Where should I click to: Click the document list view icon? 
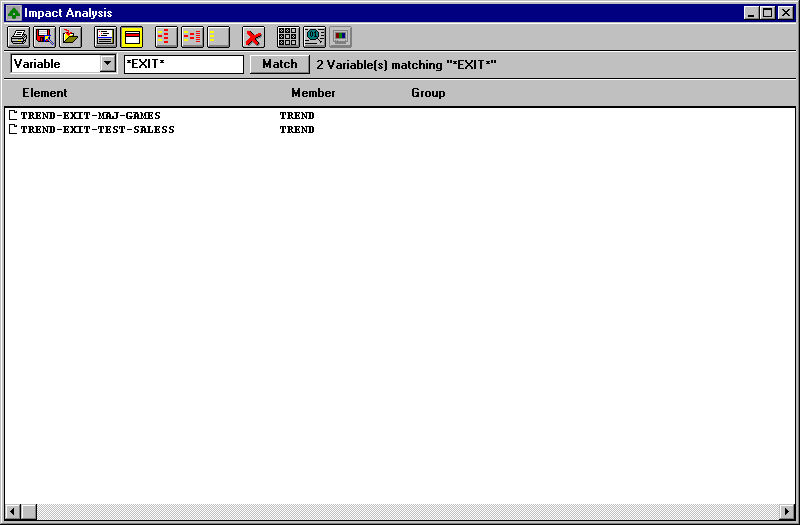coord(106,38)
